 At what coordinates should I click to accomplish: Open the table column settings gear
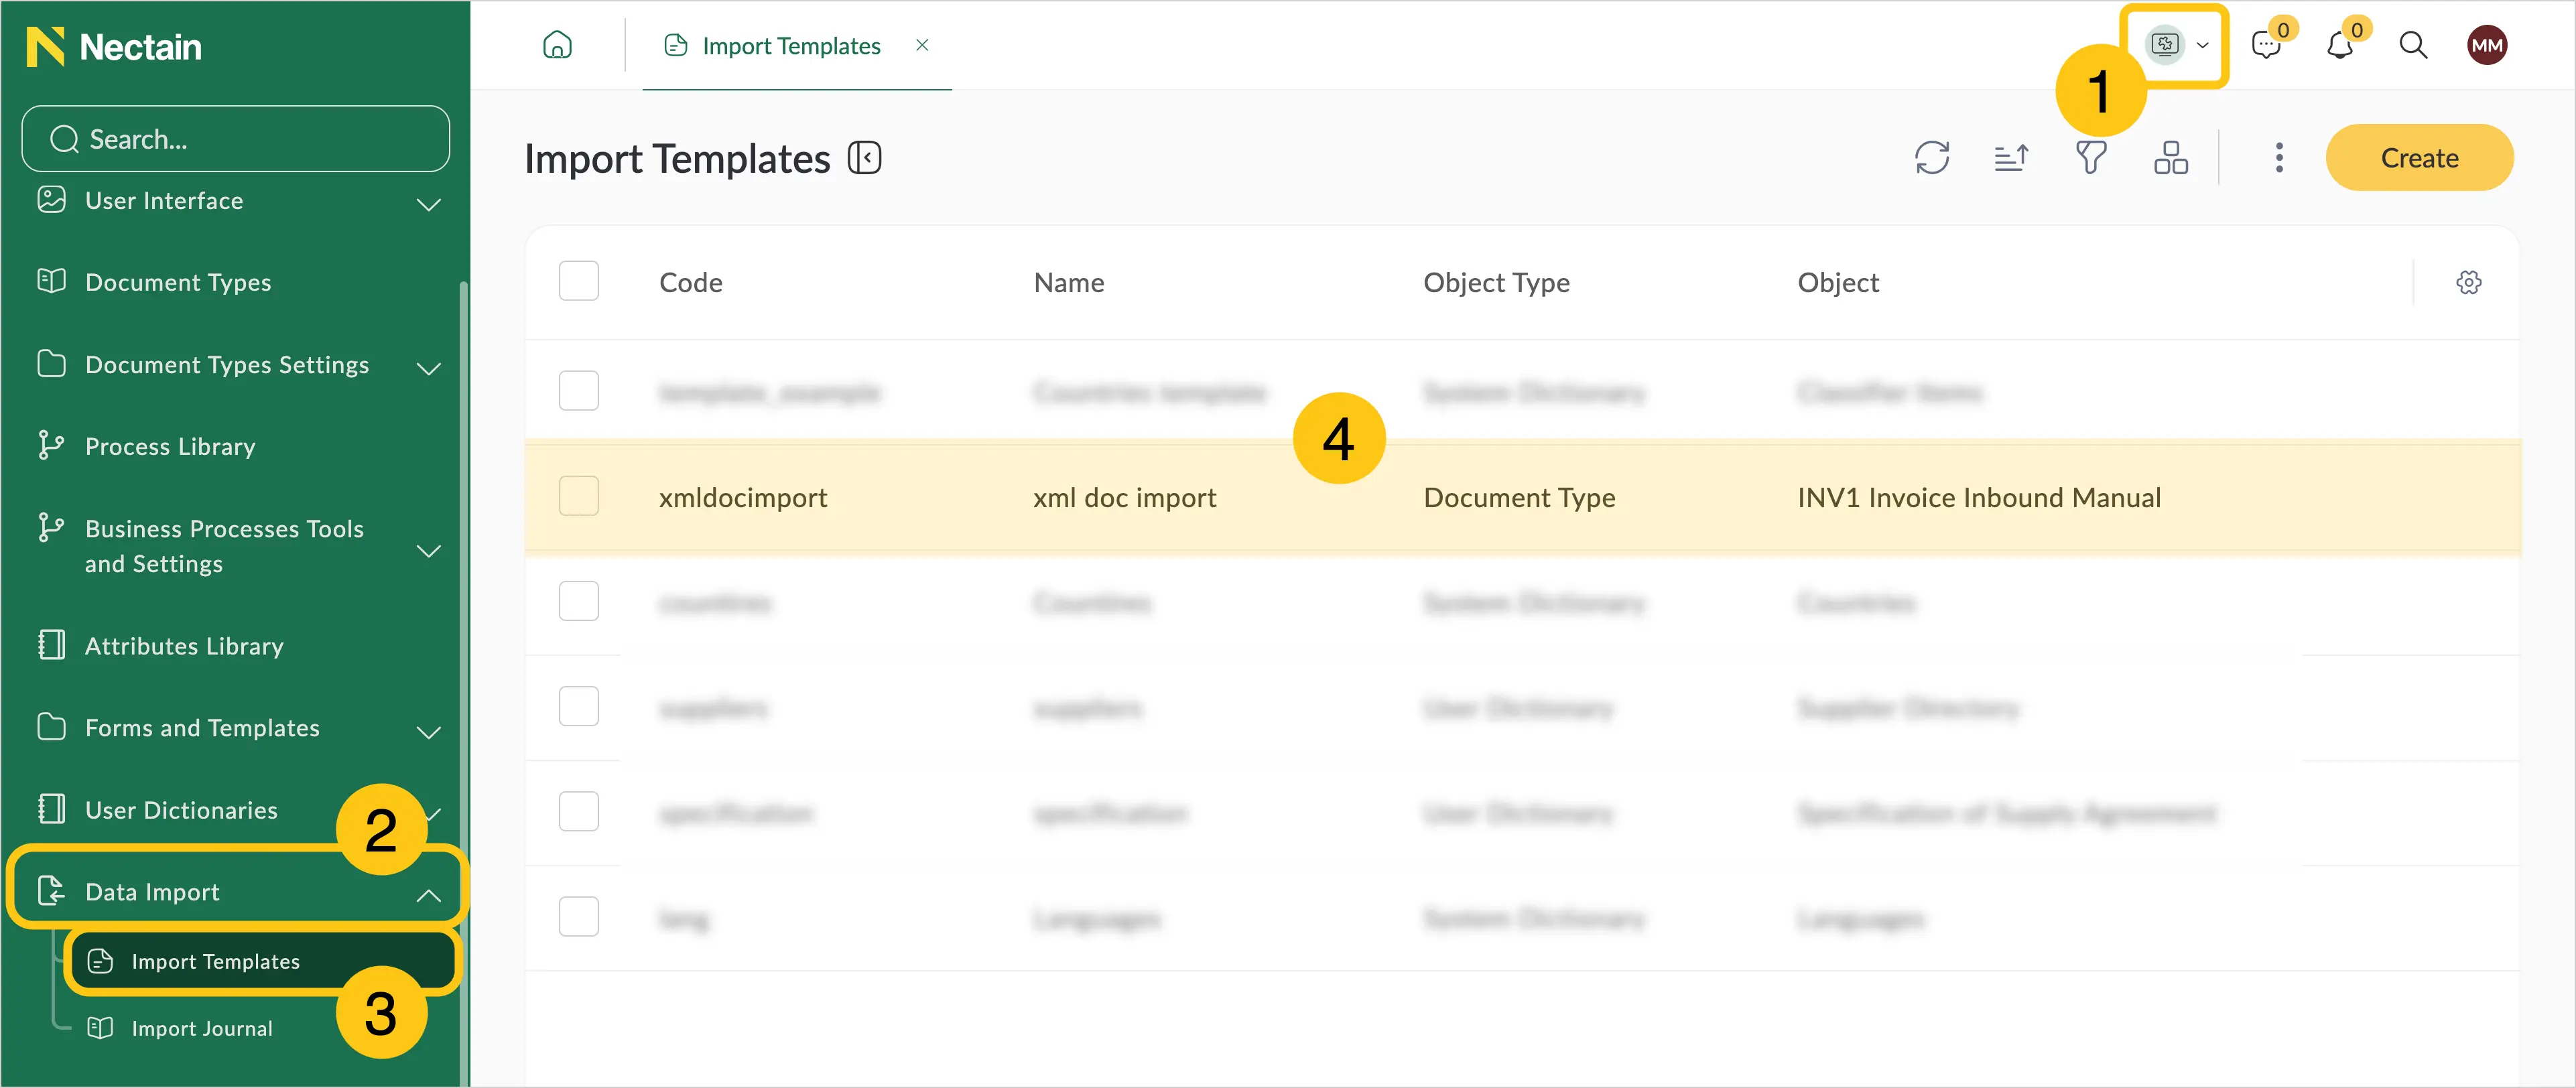click(2468, 283)
